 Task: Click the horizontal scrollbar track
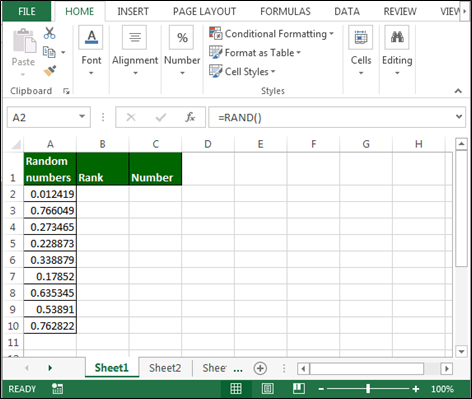[432, 369]
